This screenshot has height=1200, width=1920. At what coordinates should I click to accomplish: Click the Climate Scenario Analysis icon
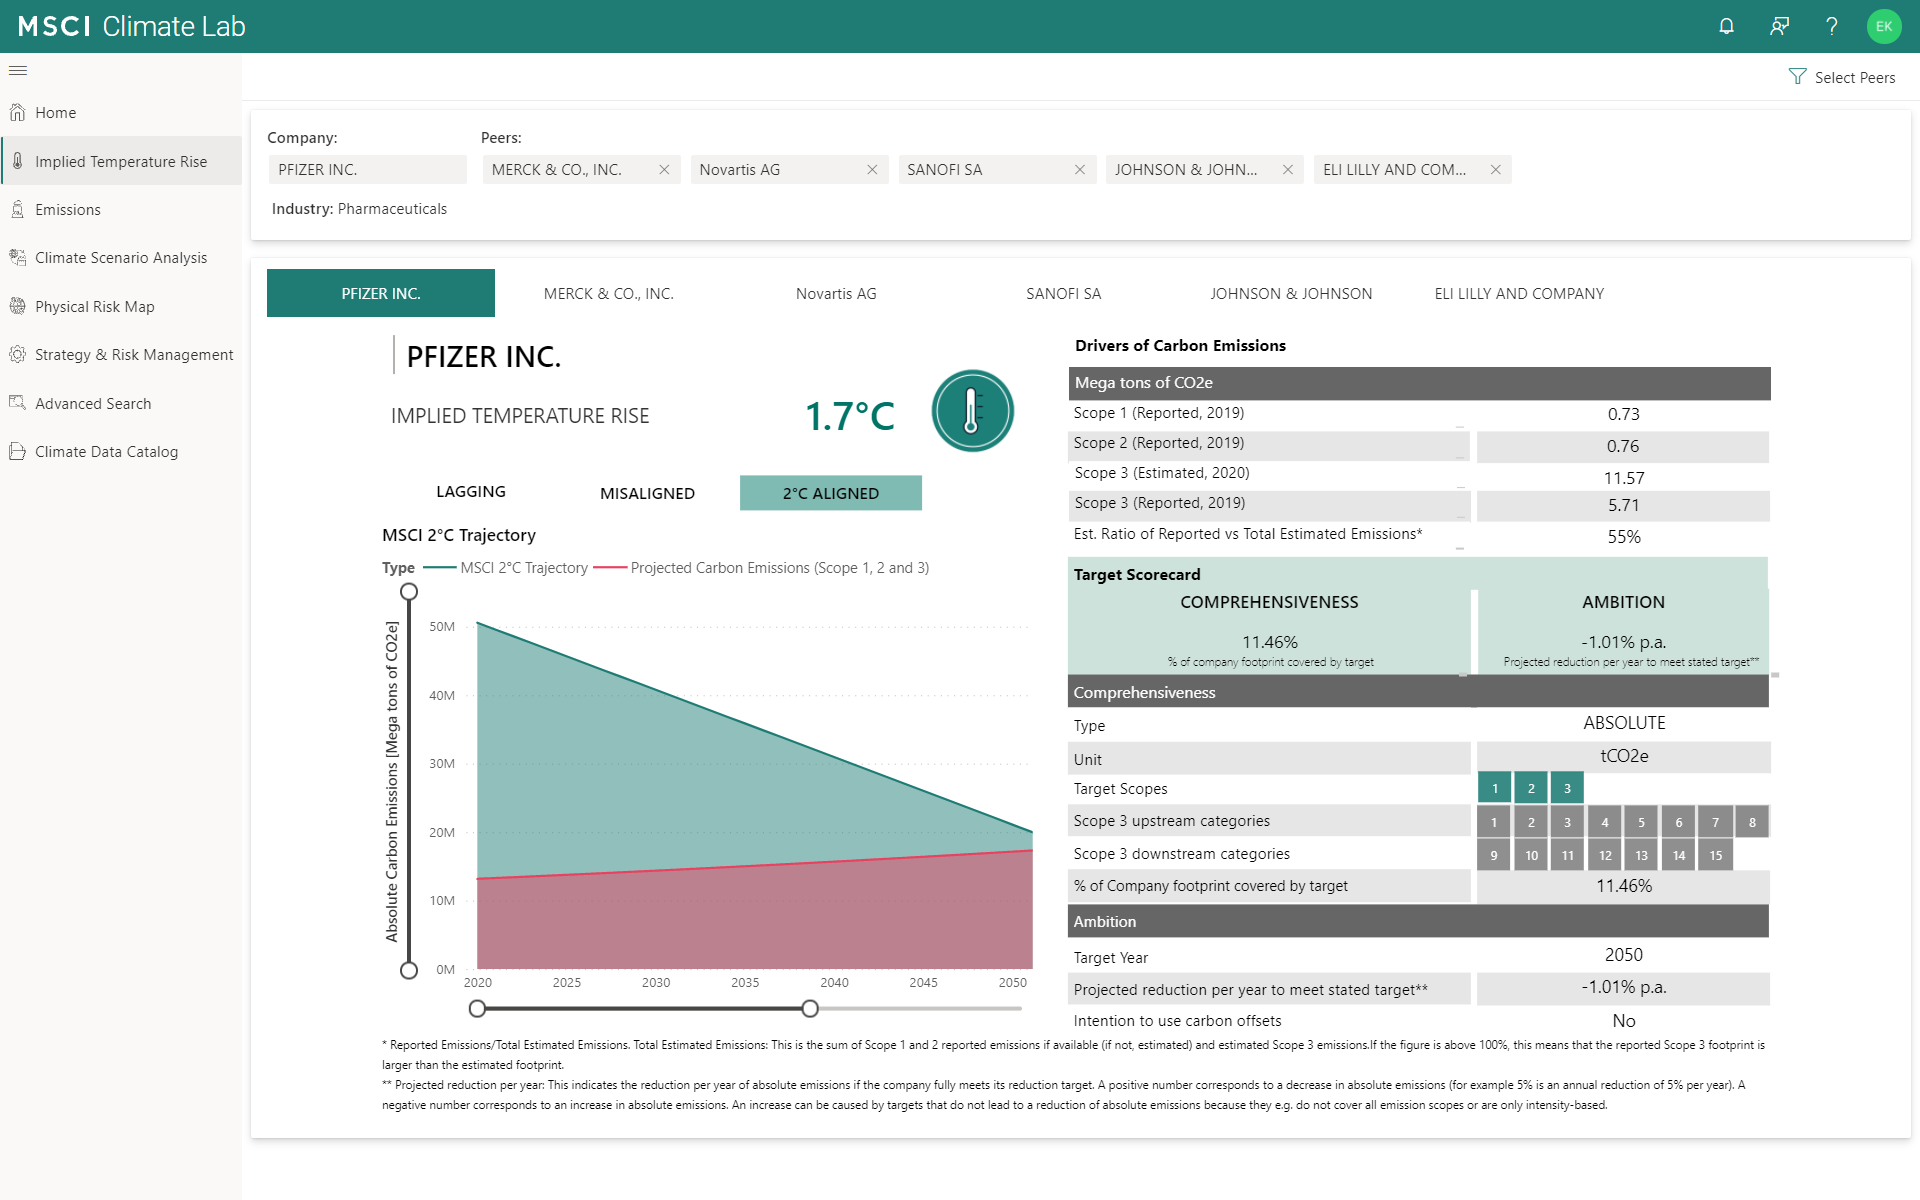17,257
